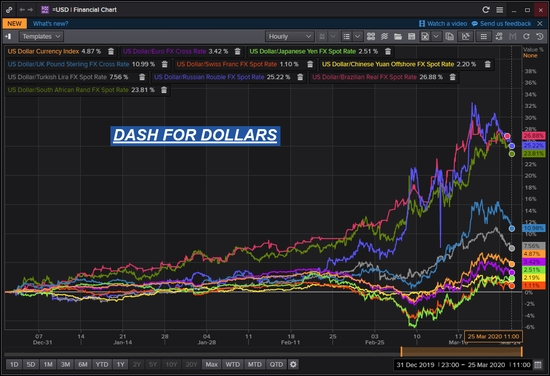Screen dimensions: 550x376
Task: Click the link icon in title bar
Action: coord(9,10)
